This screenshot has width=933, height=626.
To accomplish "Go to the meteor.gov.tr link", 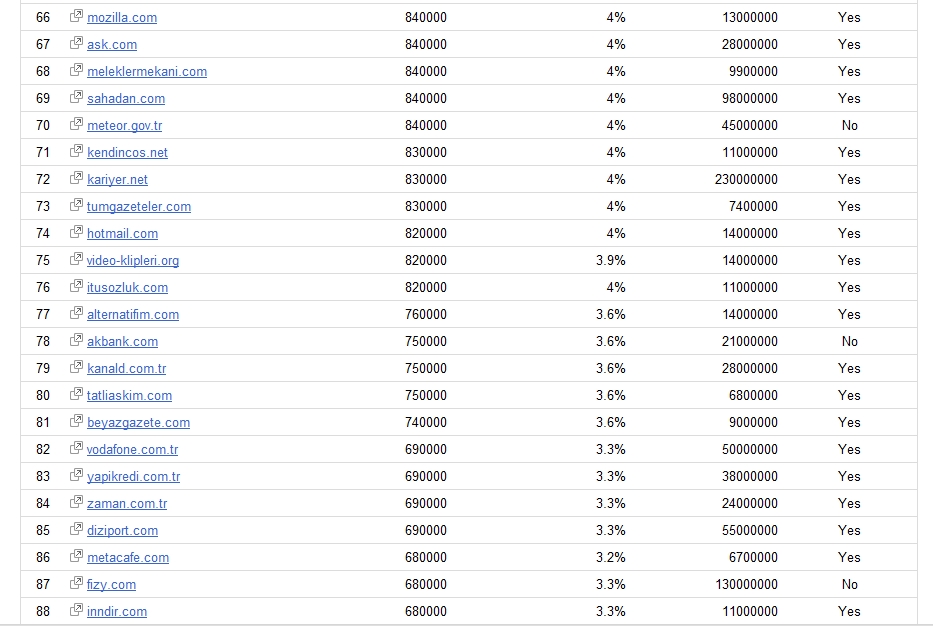I will click(124, 126).
